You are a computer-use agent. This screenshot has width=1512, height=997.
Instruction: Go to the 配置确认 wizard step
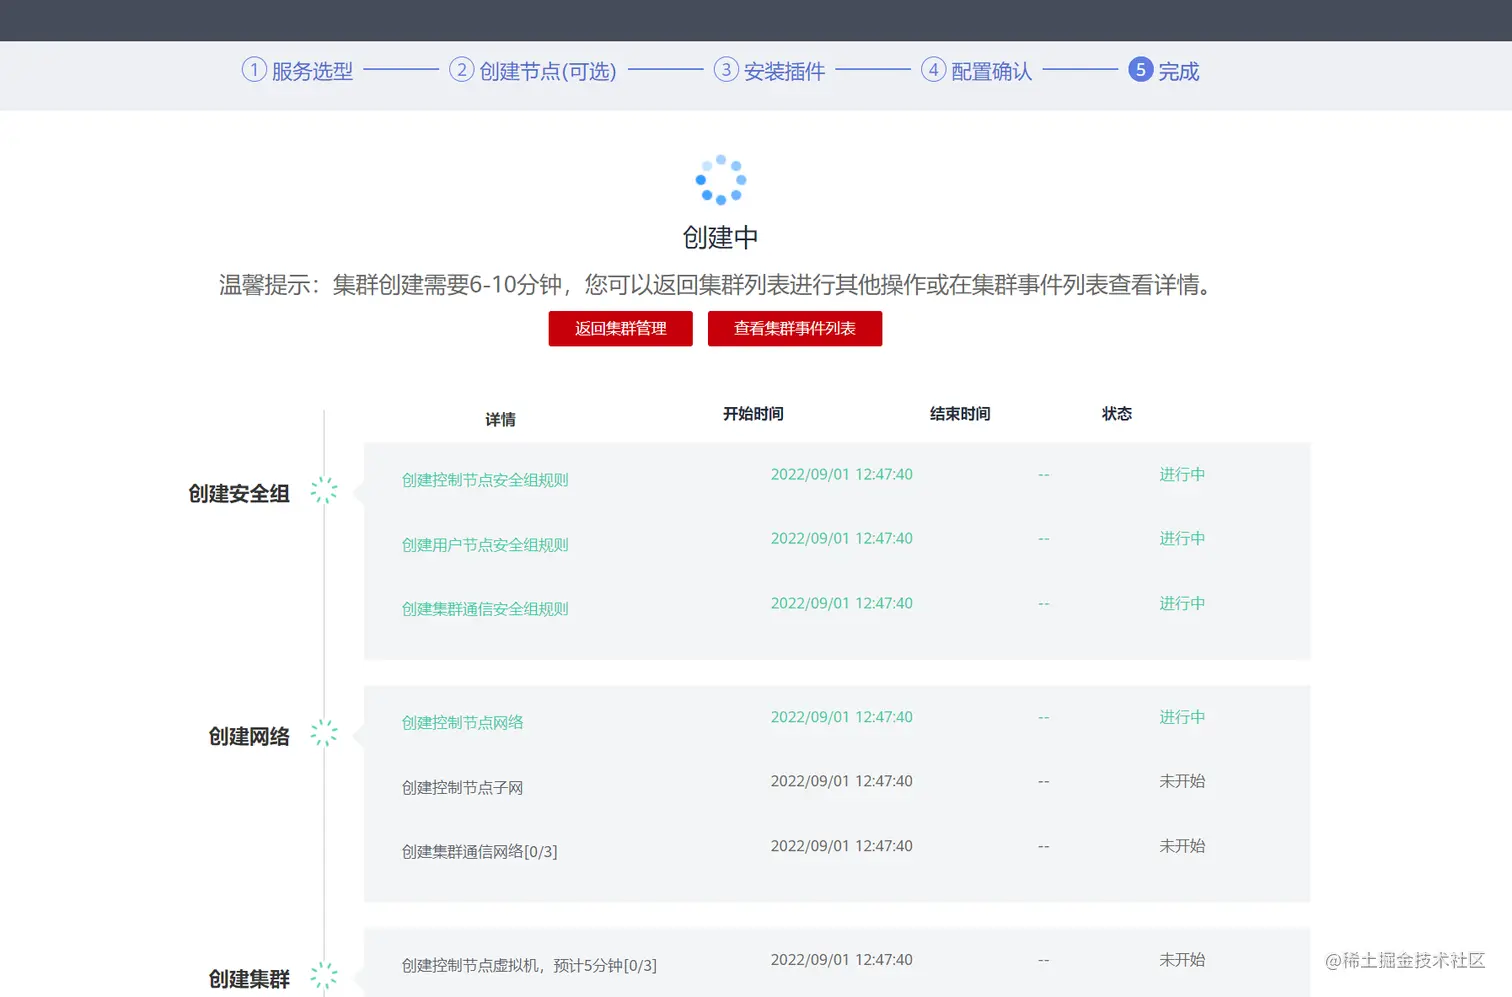[x=991, y=71]
